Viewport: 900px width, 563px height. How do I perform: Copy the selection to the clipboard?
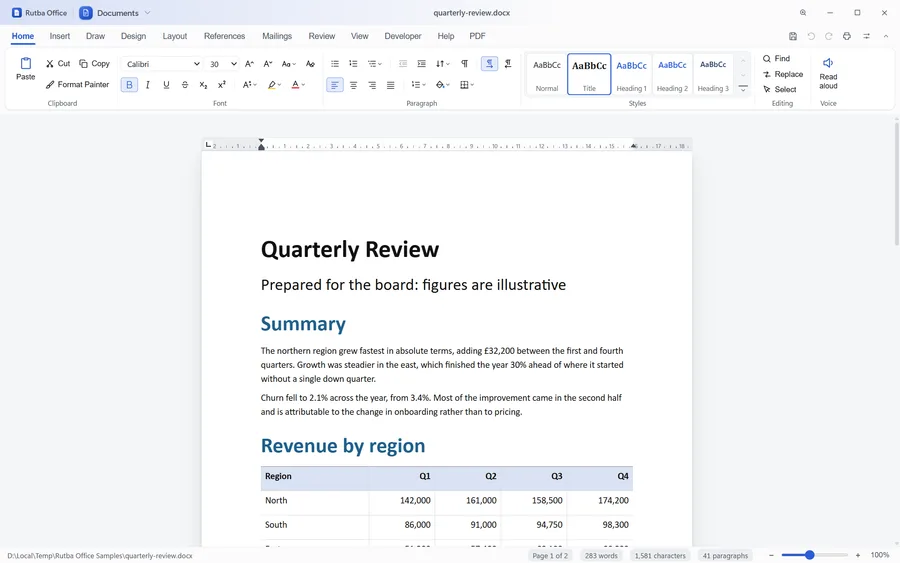click(x=94, y=64)
